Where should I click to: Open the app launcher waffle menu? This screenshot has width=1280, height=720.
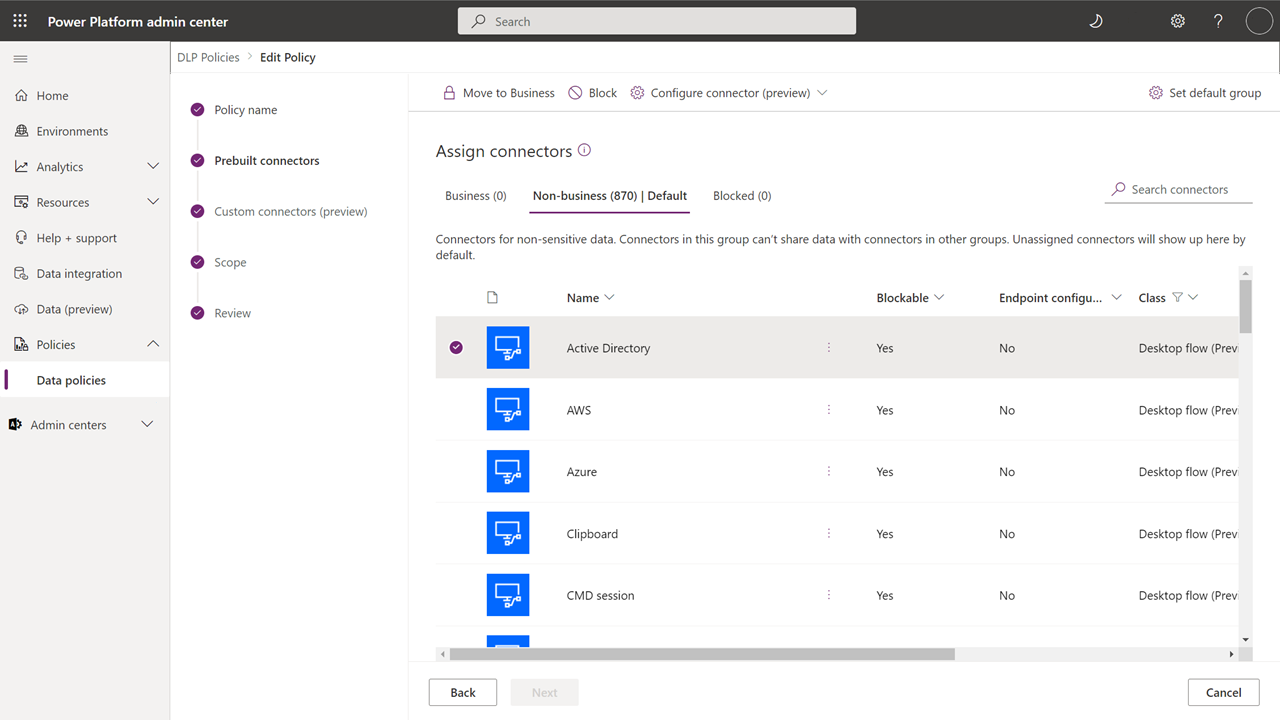[19, 20]
